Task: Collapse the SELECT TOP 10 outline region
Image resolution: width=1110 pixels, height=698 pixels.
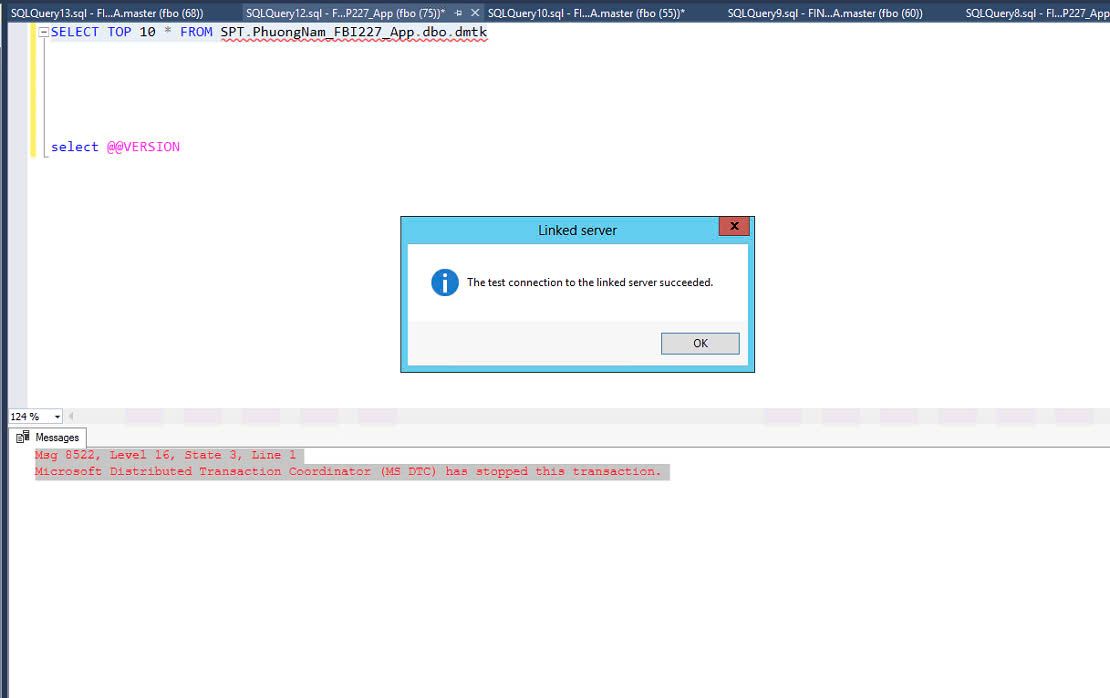Action: pos(42,31)
